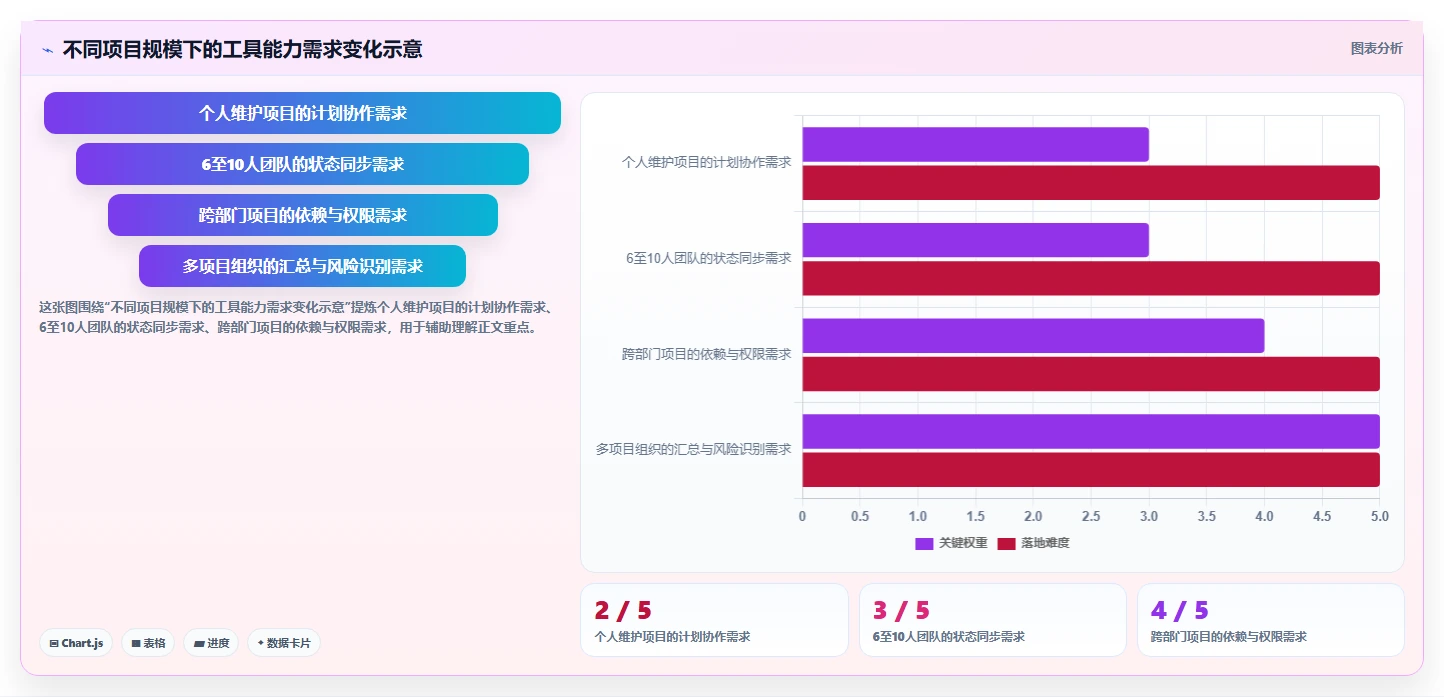Select the Chart.js tag chip

tap(76, 643)
